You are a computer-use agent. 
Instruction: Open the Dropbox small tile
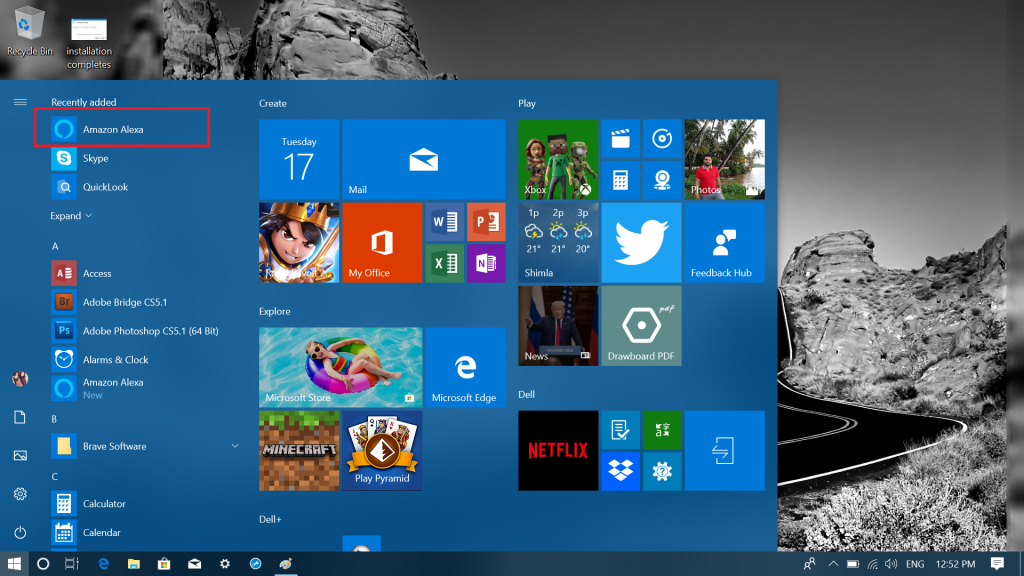coord(620,472)
